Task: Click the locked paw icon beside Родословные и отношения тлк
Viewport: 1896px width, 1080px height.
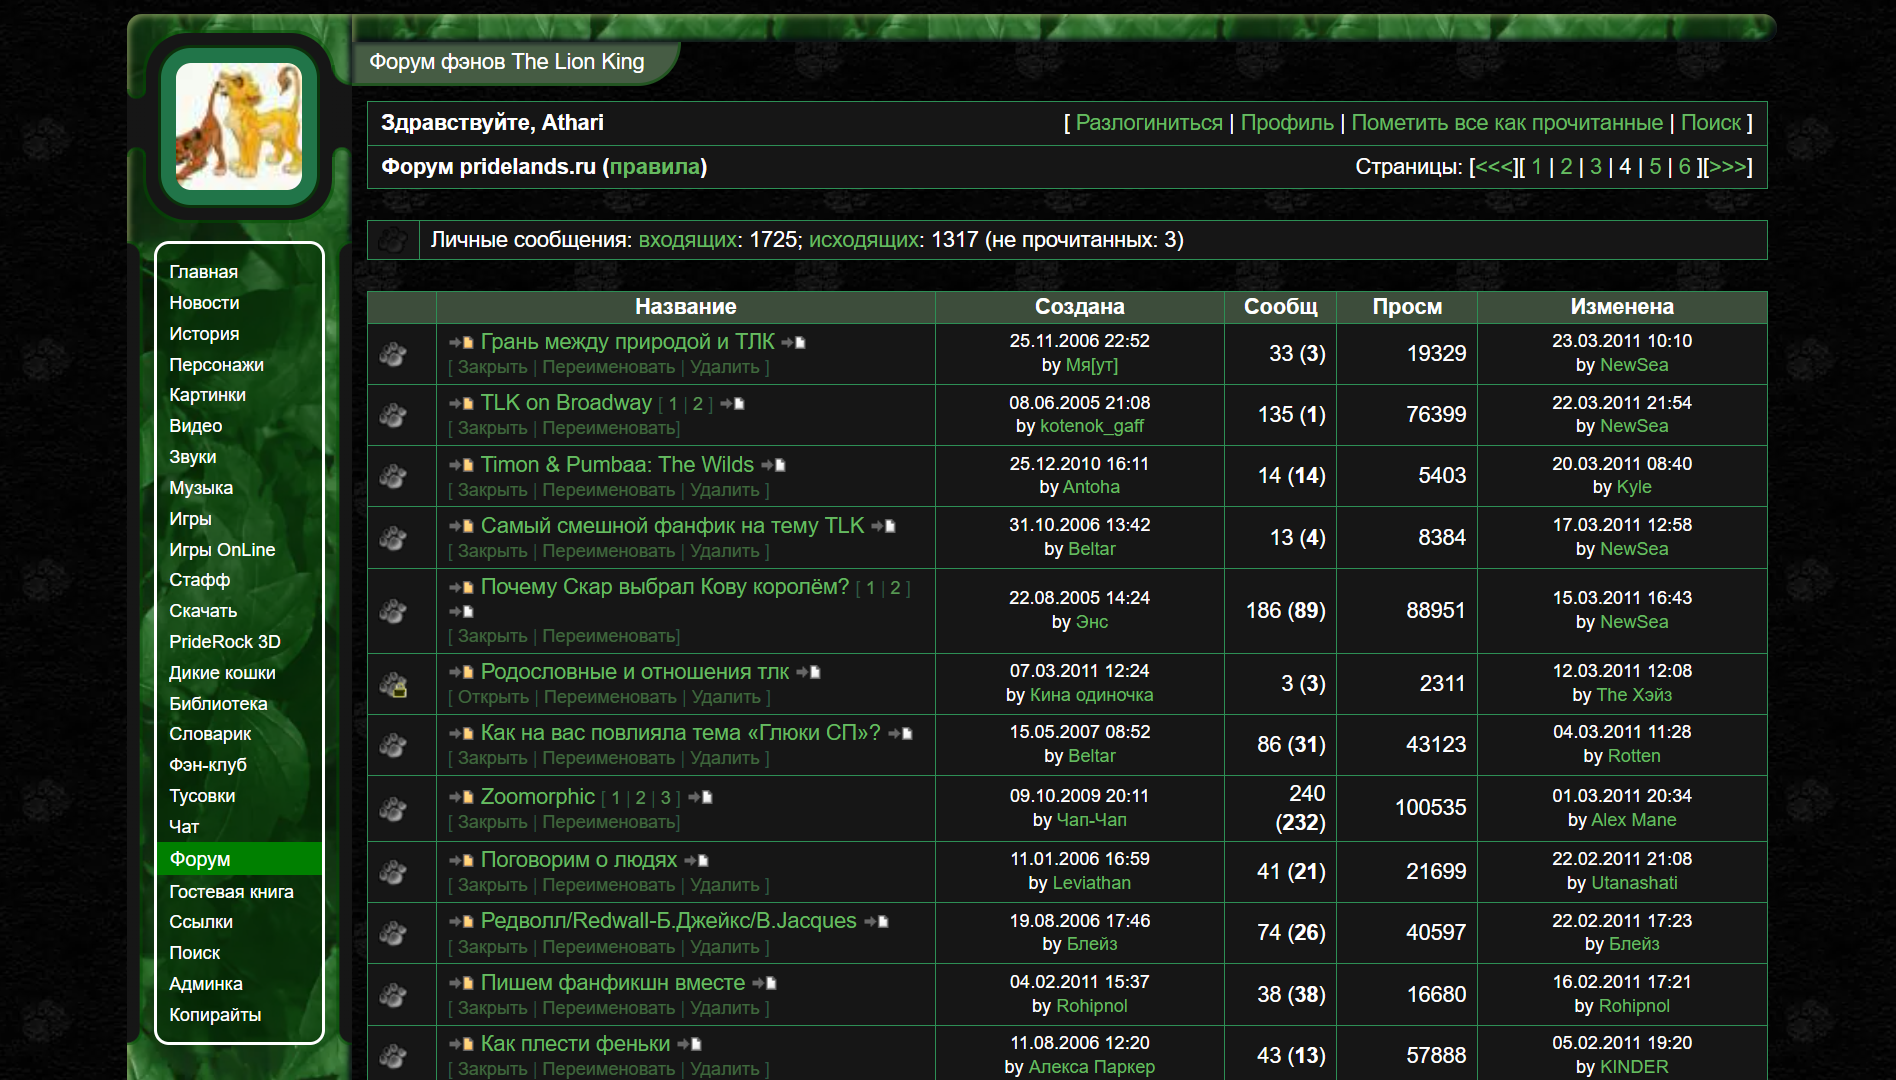Action: point(393,685)
